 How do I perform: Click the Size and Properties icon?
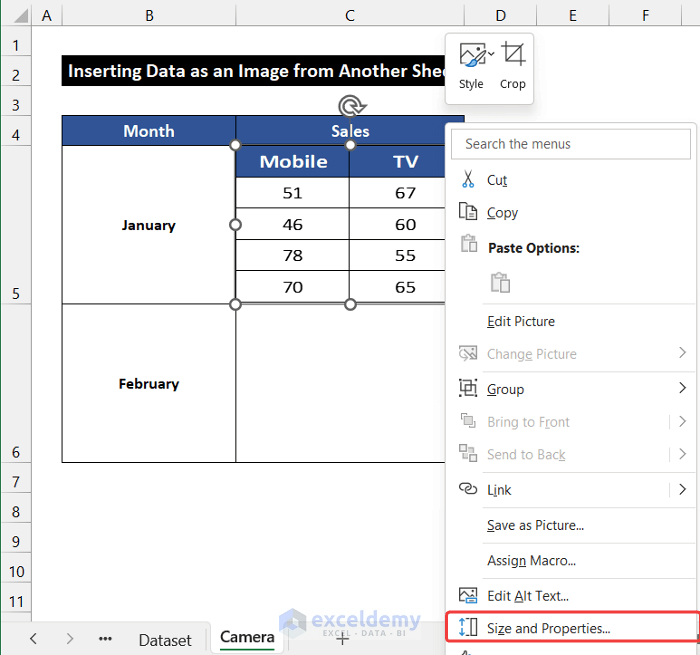point(468,627)
